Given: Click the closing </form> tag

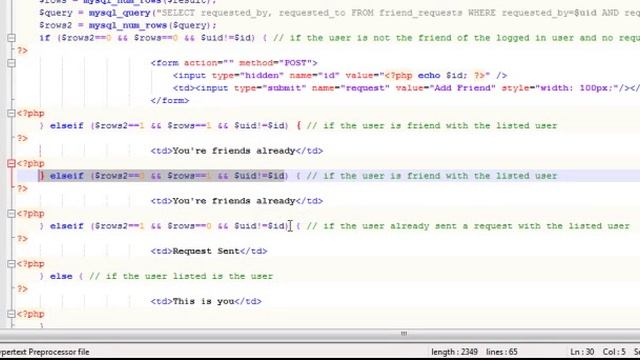Looking at the screenshot, I should tap(170, 100).
